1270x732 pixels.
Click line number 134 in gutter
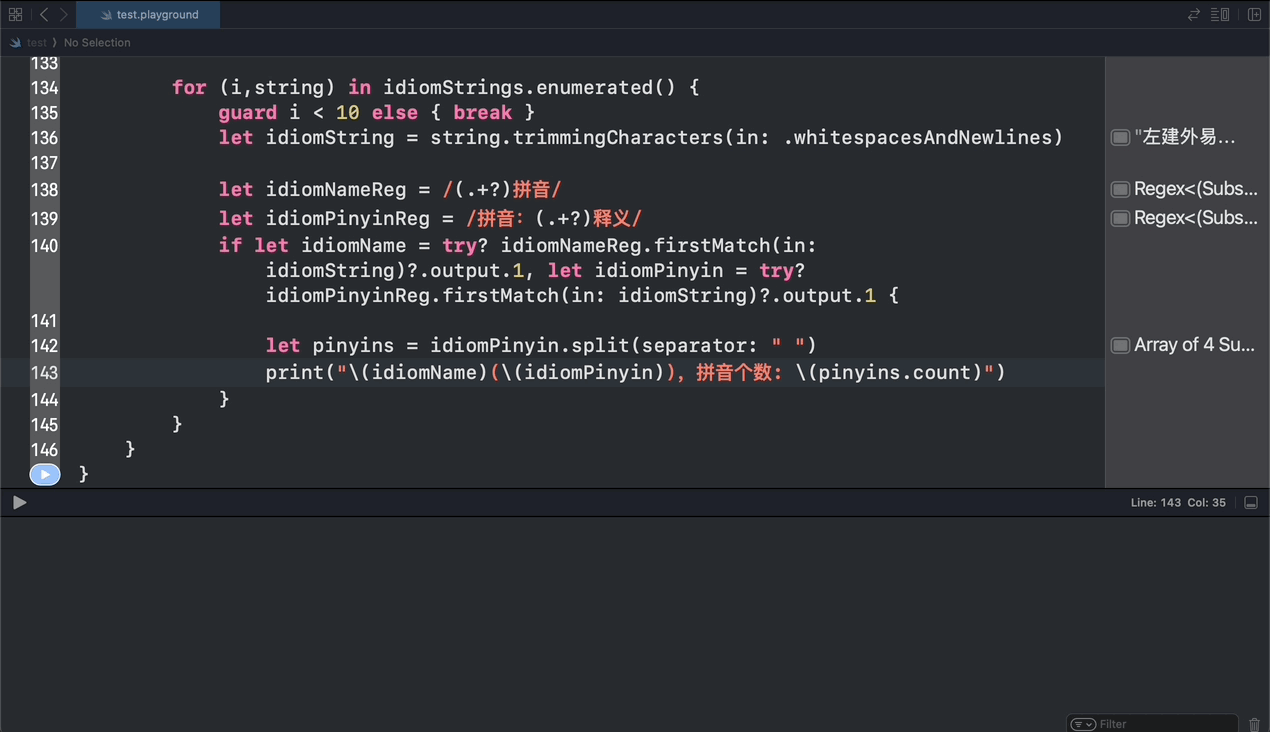click(x=45, y=88)
